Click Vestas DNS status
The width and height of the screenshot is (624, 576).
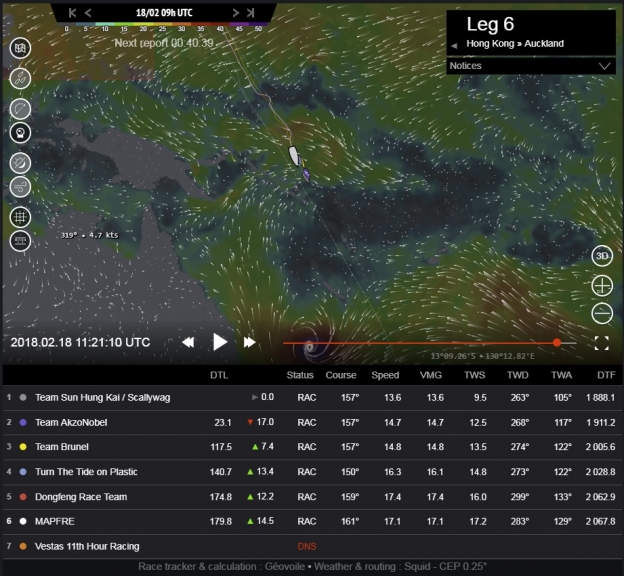[x=307, y=547]
